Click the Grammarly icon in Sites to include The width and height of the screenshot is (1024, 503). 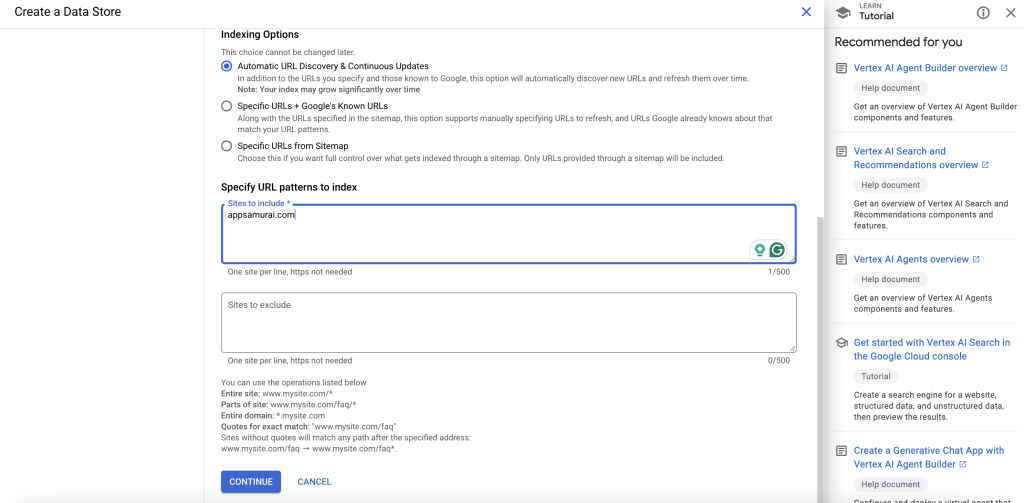(x=777, y=250)
